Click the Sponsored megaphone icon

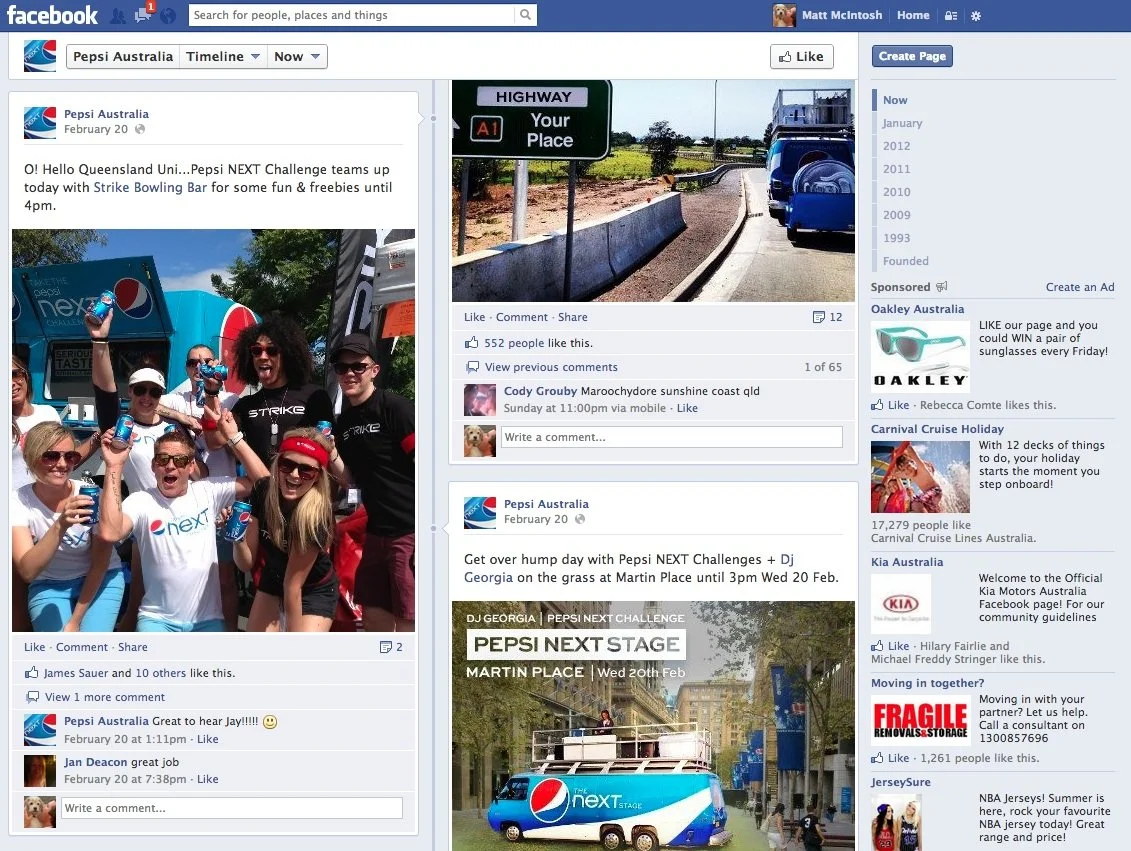pyautogui.click(x=941, y=286)
